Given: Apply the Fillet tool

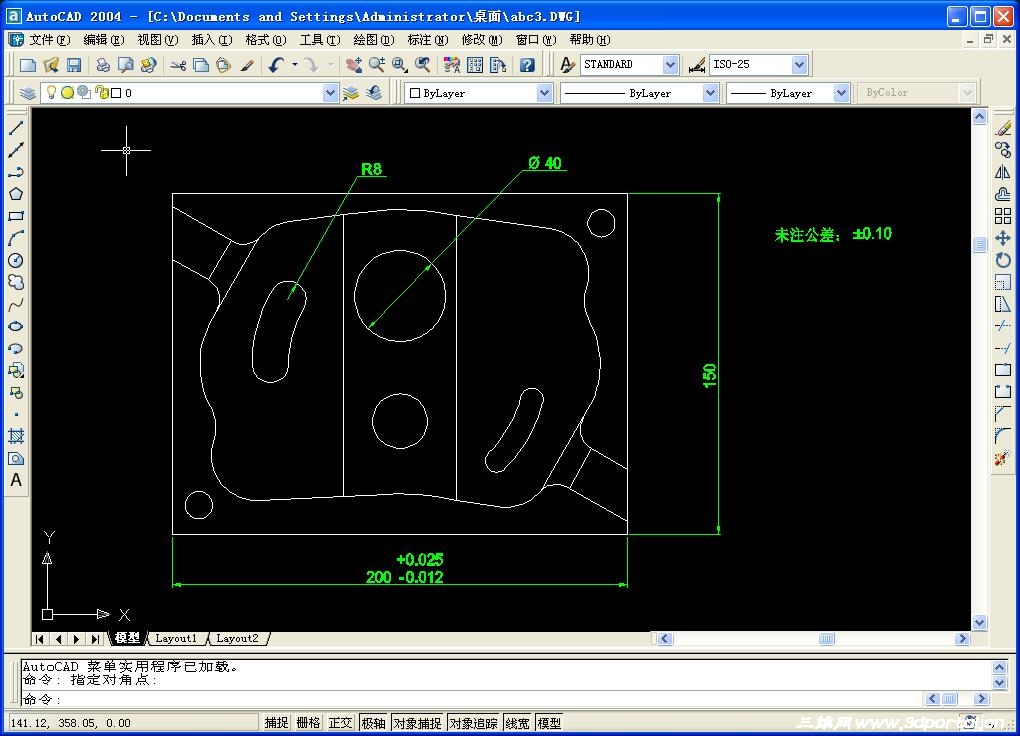Looking at the screenshot, I should click(x=1003, y=436).
